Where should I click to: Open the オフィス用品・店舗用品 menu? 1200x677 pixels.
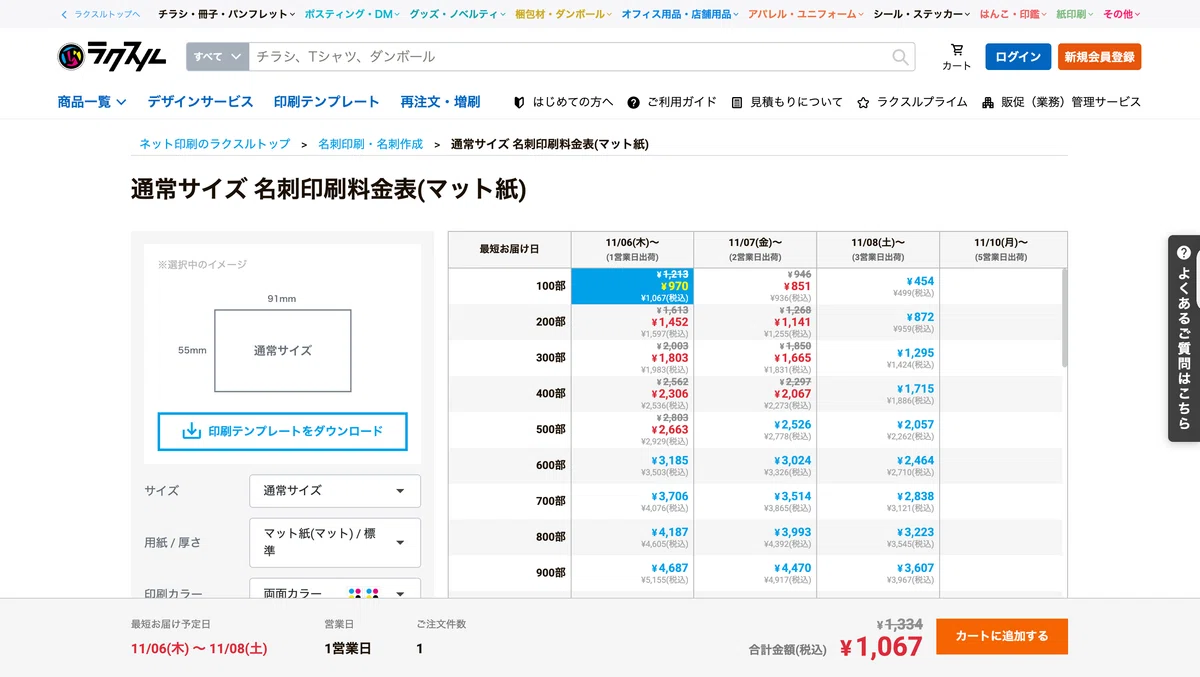click(680, 14)
